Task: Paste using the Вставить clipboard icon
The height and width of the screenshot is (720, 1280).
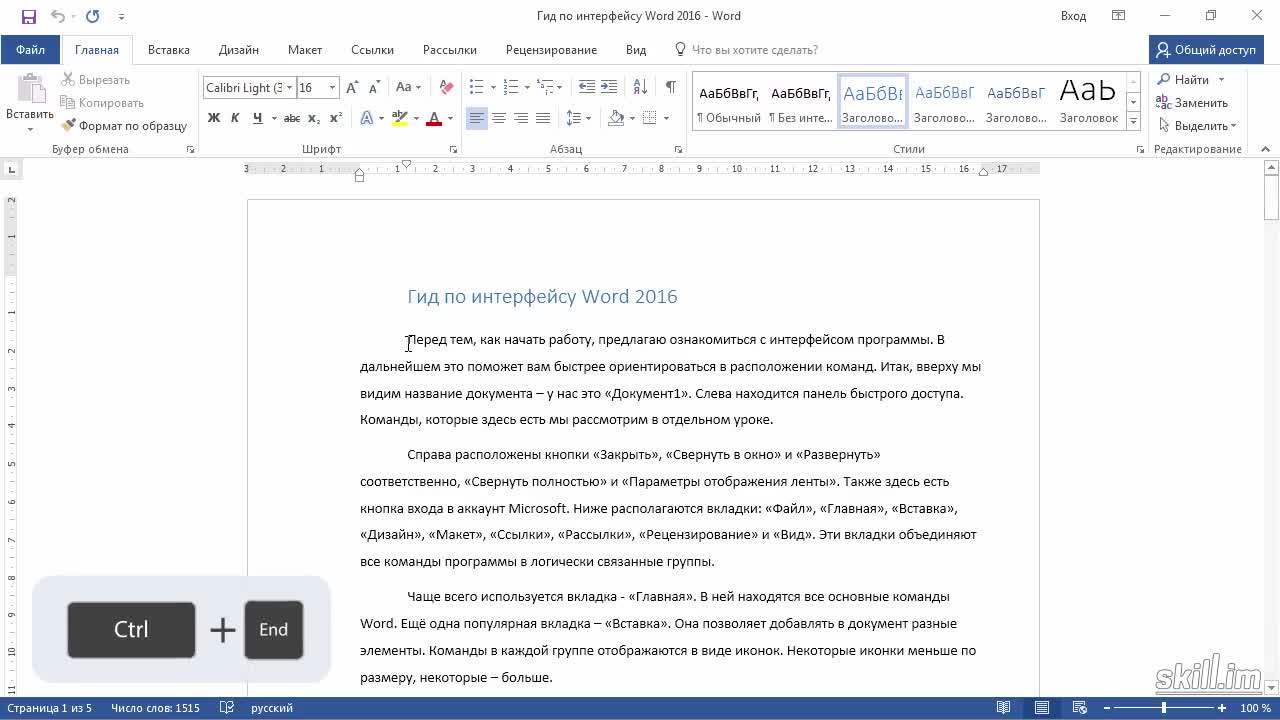Action: click(30, 90)
